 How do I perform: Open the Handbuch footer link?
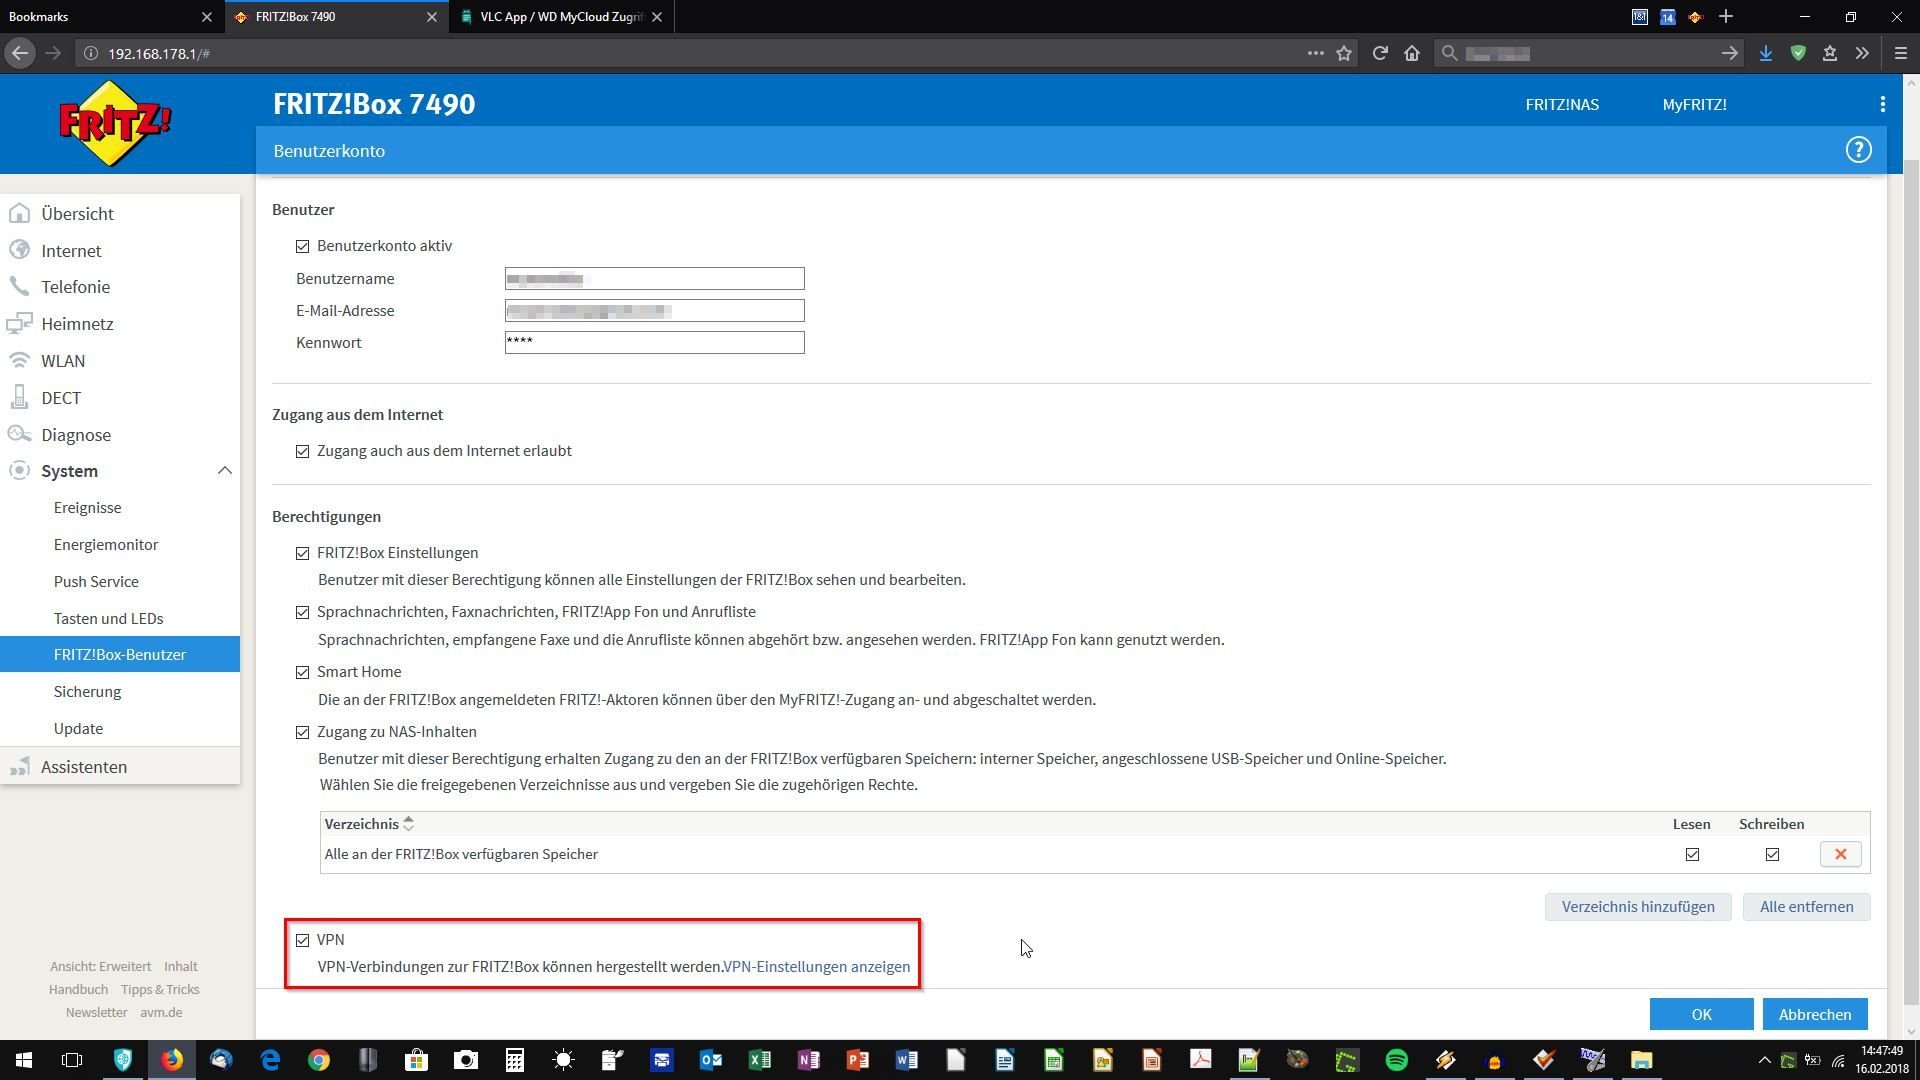(78, 990)
